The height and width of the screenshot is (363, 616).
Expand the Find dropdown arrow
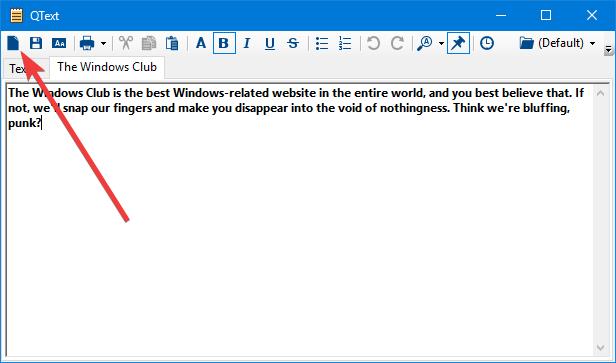tap(442, 43)
